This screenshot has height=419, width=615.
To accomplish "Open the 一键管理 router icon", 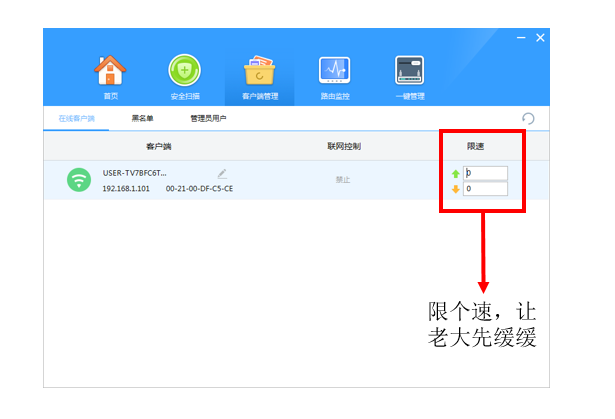I will click(x=409, y=72).
